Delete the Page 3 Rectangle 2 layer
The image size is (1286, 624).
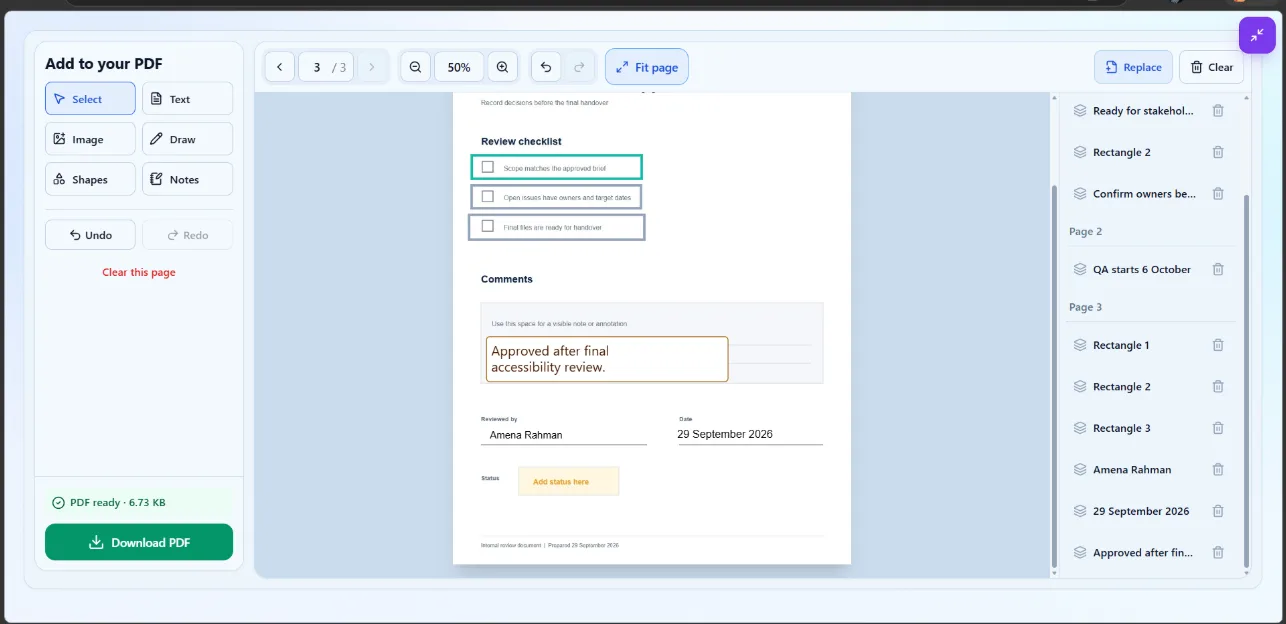tap(1218, 386)
